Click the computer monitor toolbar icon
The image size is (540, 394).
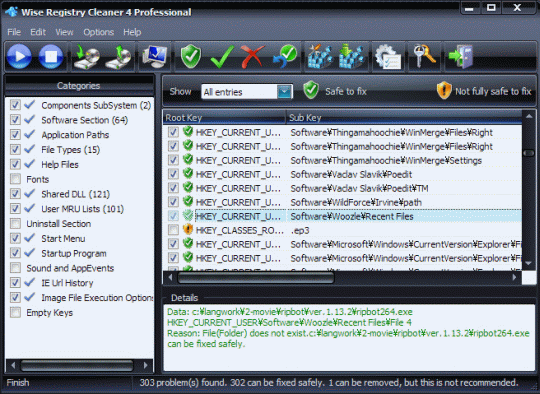pyautogui.click(x=155, y=56)
